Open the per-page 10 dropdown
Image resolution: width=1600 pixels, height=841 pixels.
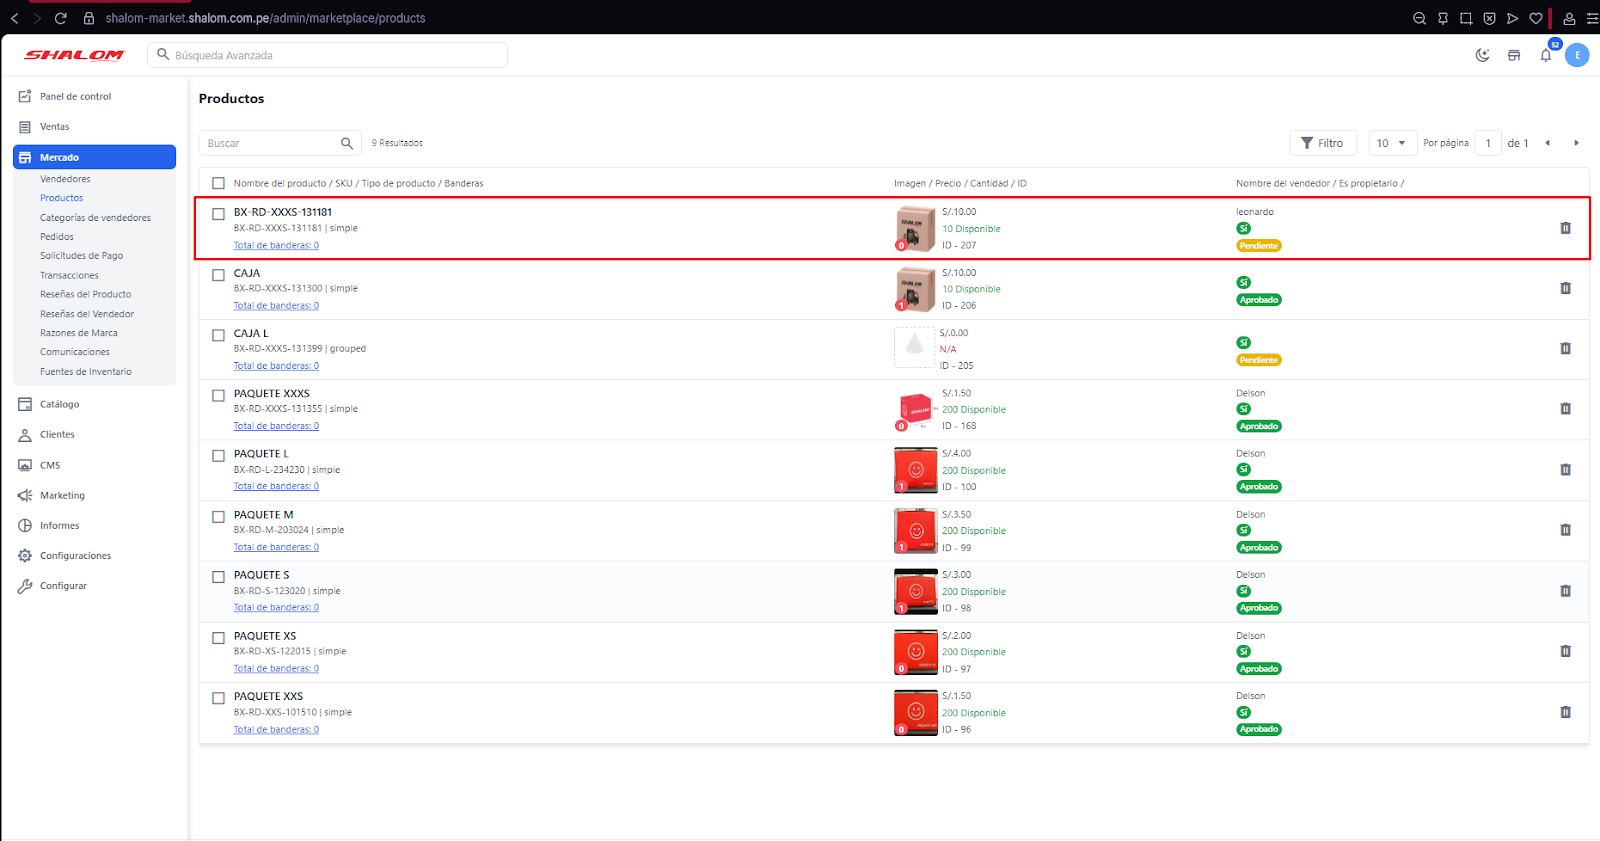point(1391,143)
